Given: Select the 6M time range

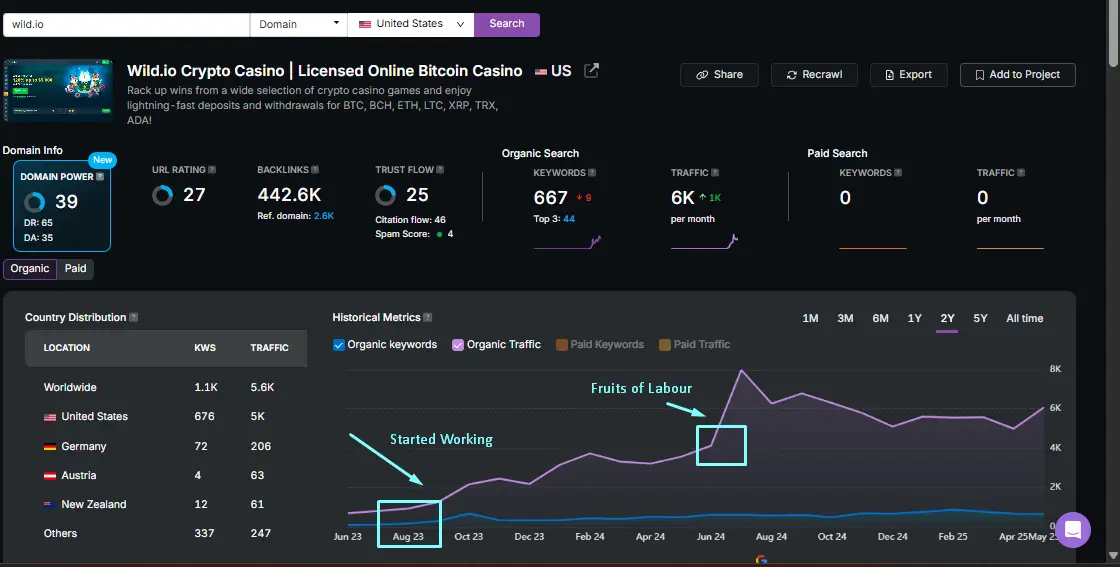Looking at the screenshot, I should coord(880,318).
